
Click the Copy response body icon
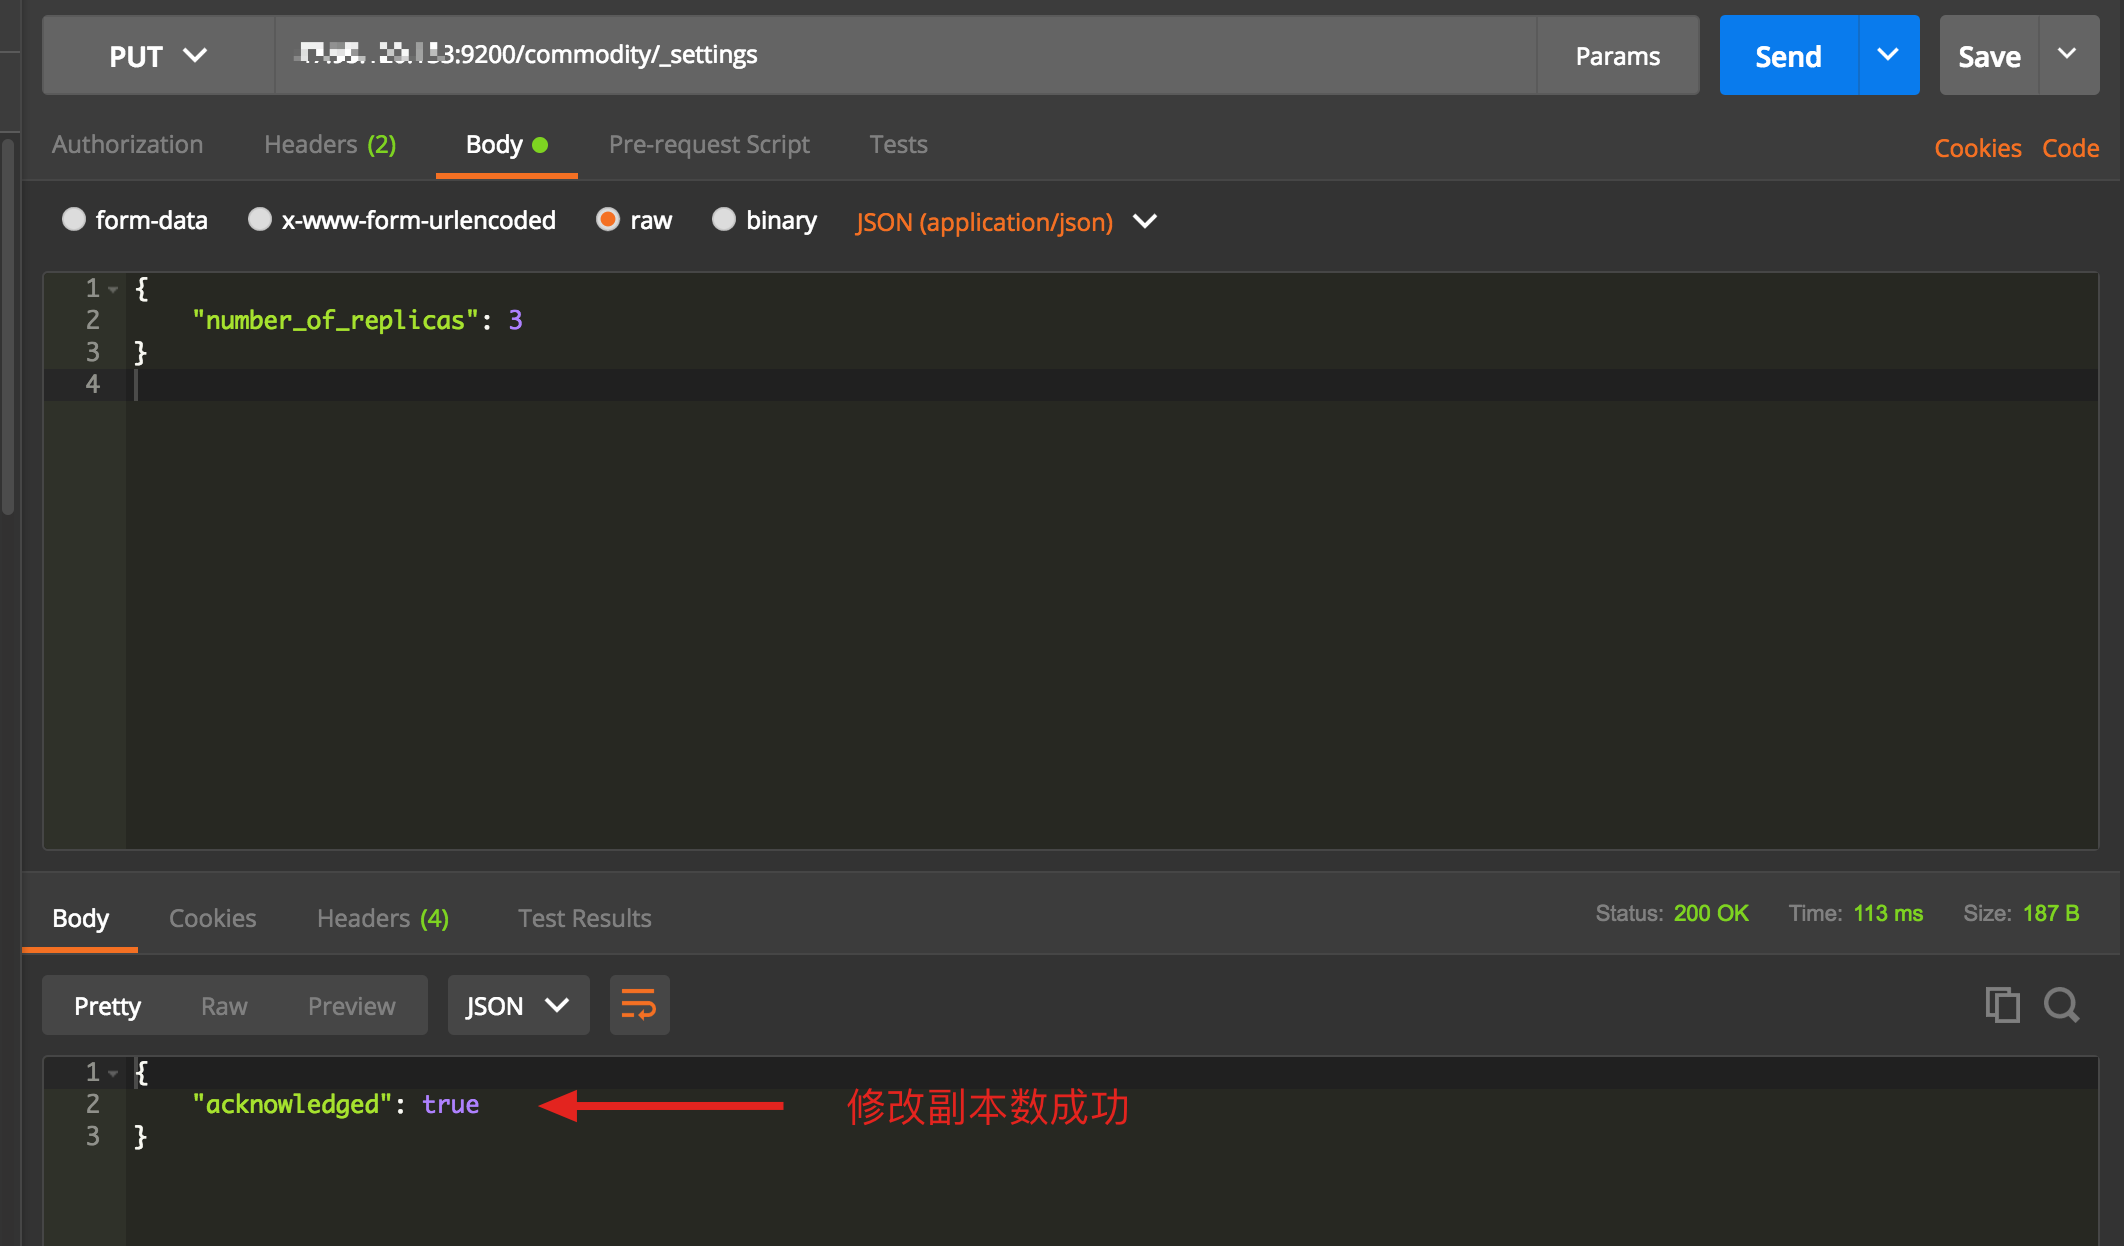2002,1004
